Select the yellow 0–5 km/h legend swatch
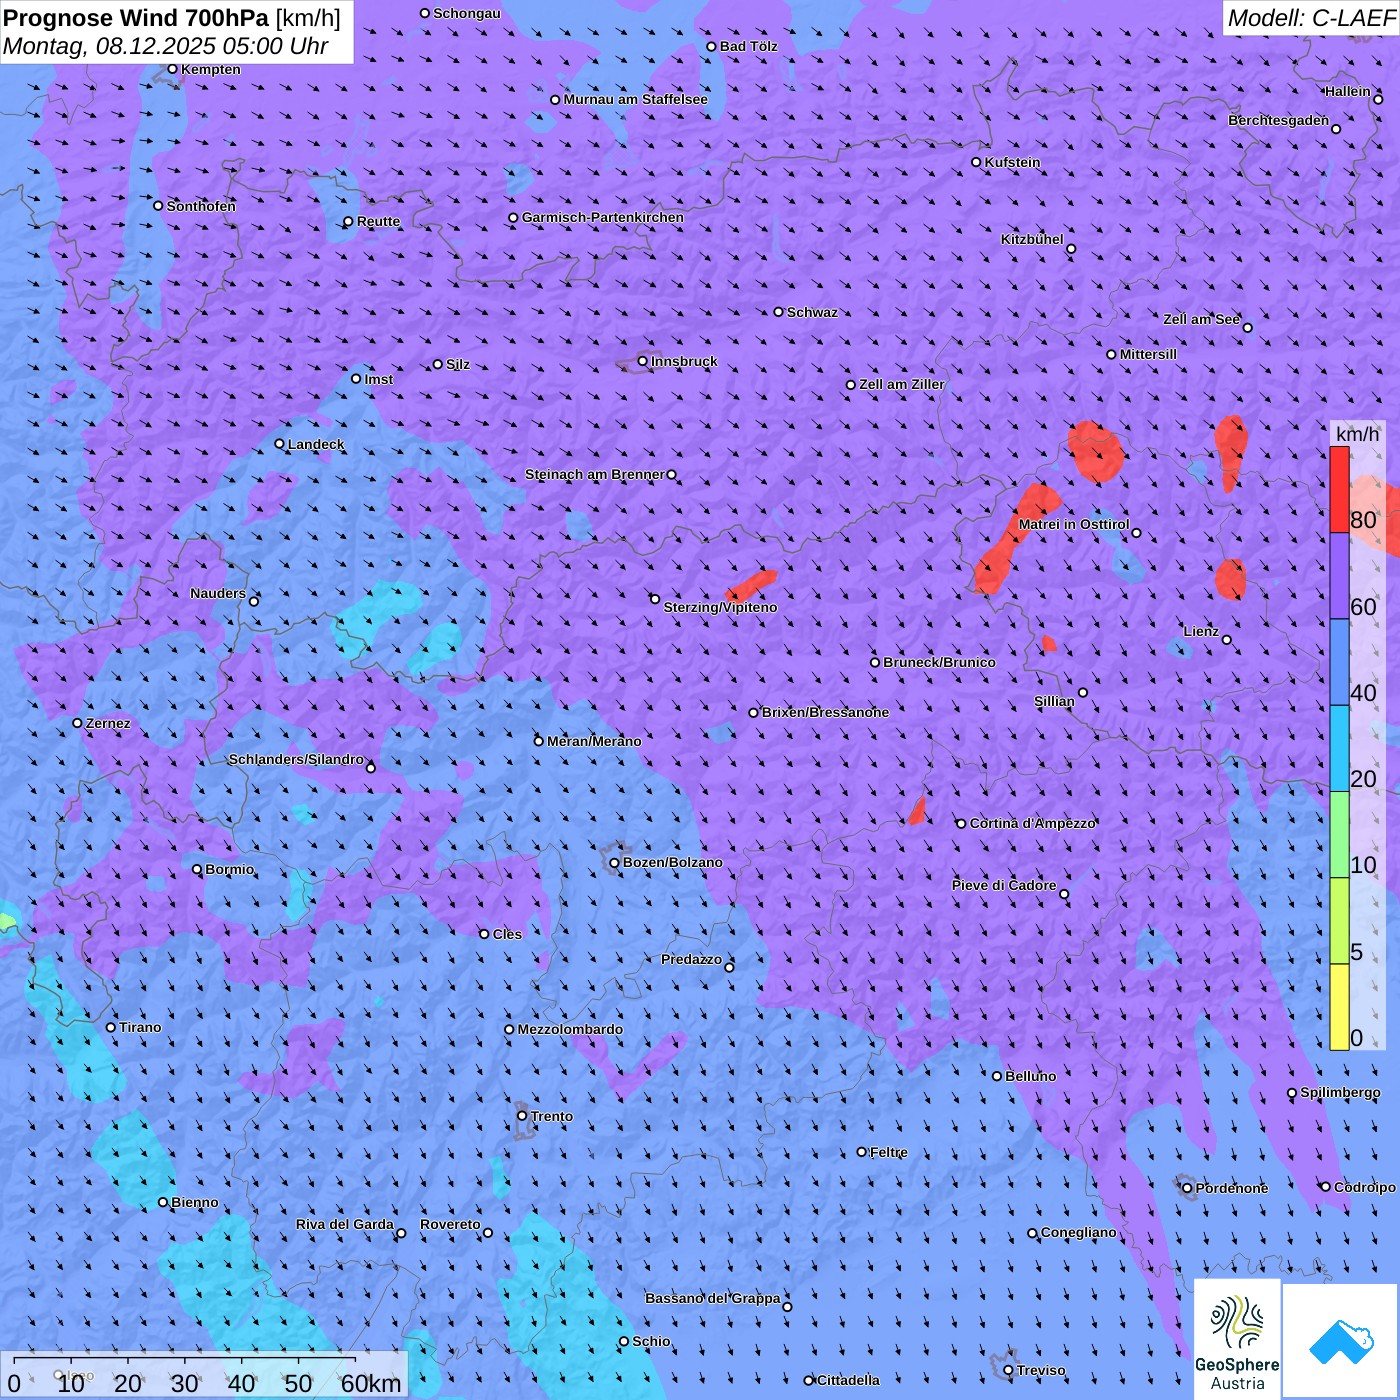Viewport: 1400px width, 1400px height. 1339,1006
